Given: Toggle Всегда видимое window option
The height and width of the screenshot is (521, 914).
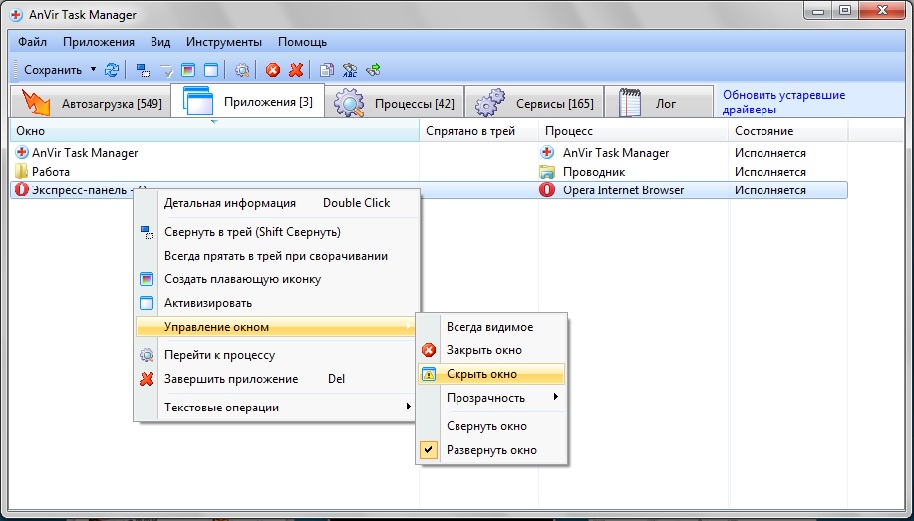Looking at the screenshot, I should coord(493,327).
